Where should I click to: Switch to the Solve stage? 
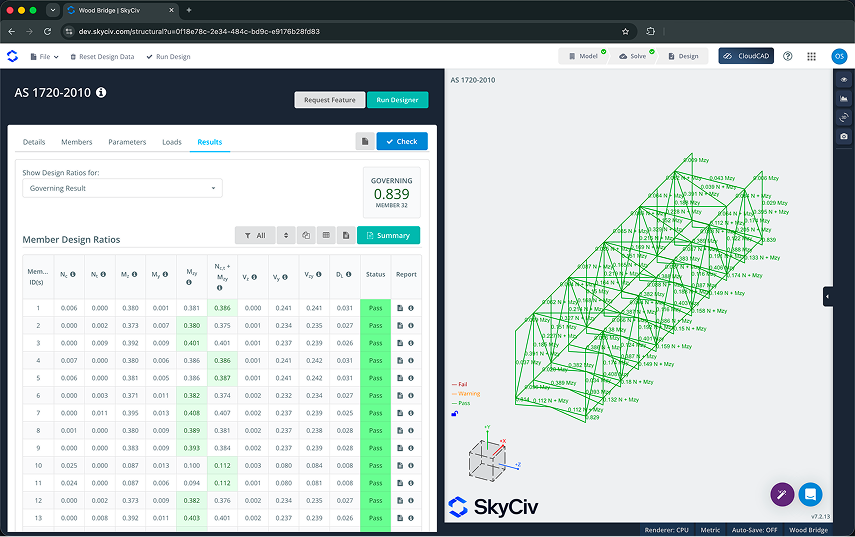click(633, 56)
